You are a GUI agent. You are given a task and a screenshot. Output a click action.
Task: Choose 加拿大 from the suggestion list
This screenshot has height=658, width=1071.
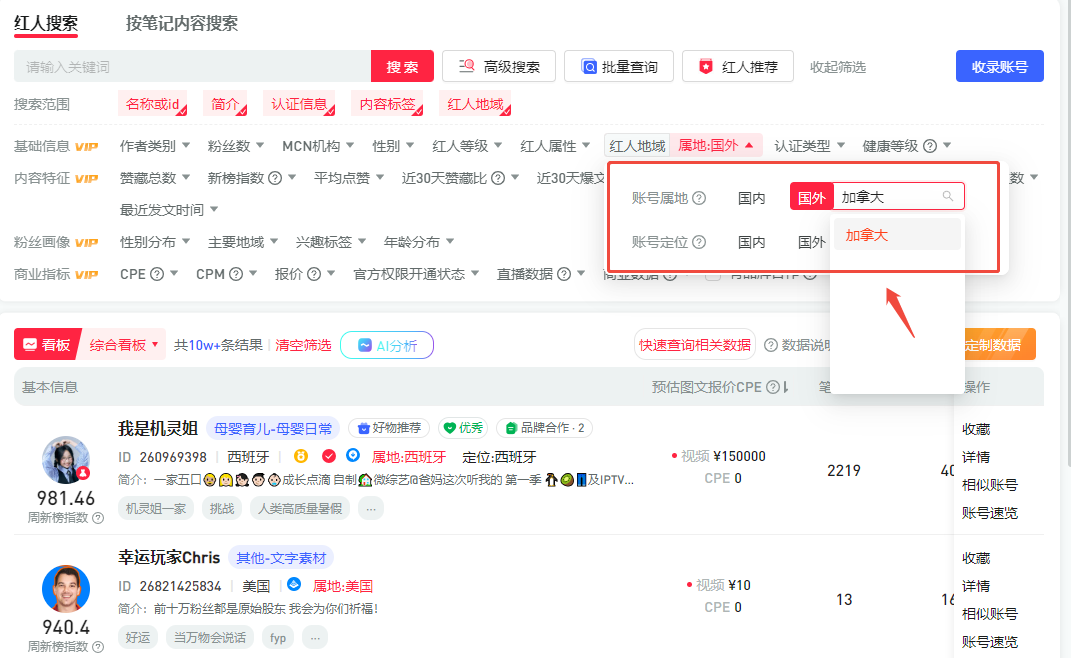866,235
